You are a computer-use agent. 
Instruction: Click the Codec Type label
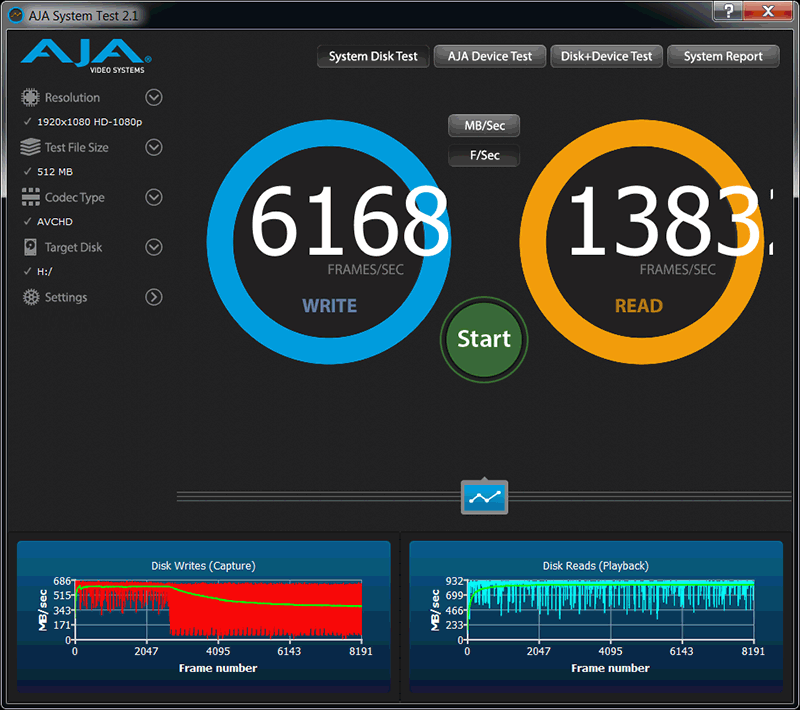[x=74, y=197]
